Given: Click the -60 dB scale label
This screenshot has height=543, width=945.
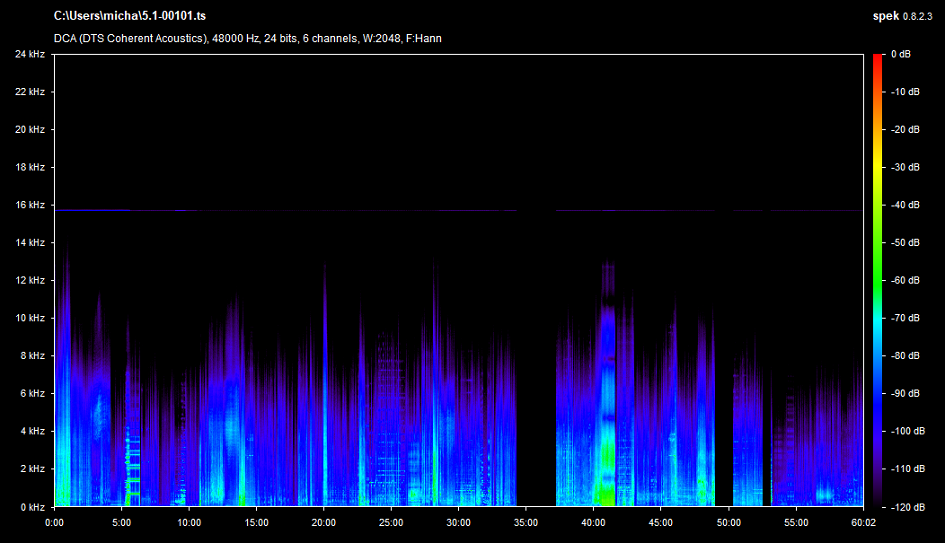Looking at the screenshot, I should coord(904,281).
